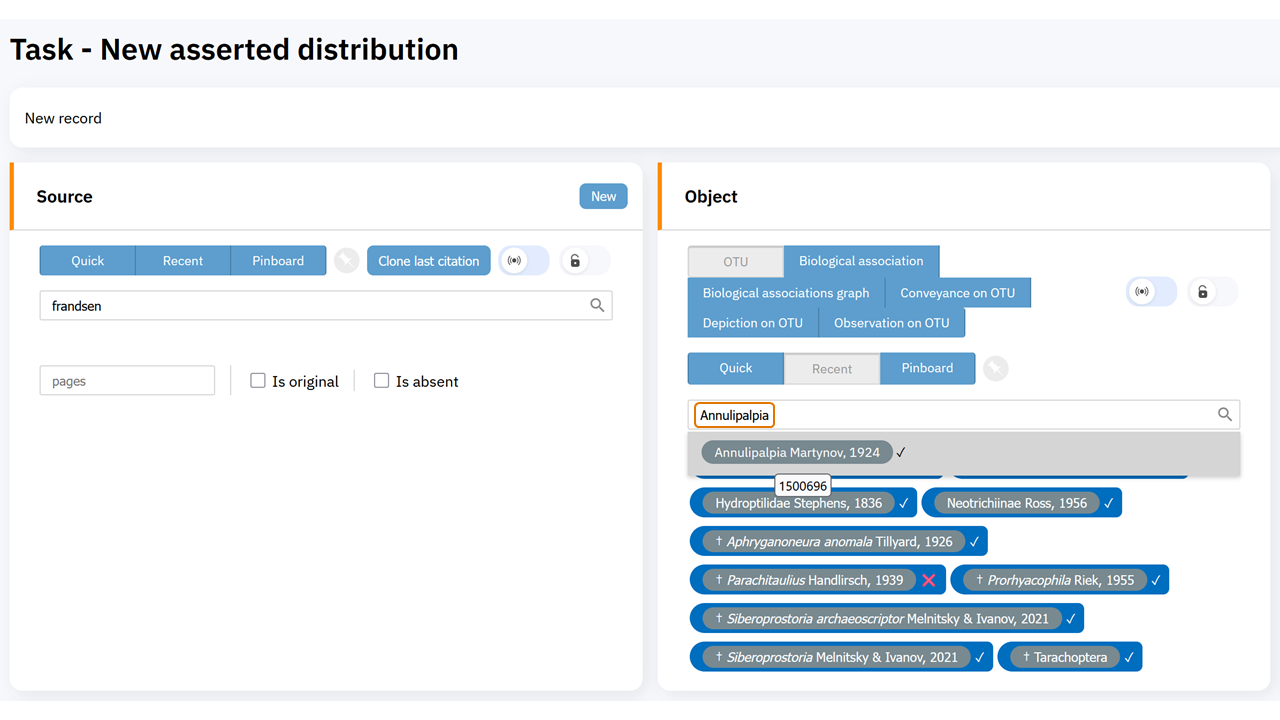1280x720 pixels.
Task: Click the pin icon in Source panel
Action: (346, 261)
